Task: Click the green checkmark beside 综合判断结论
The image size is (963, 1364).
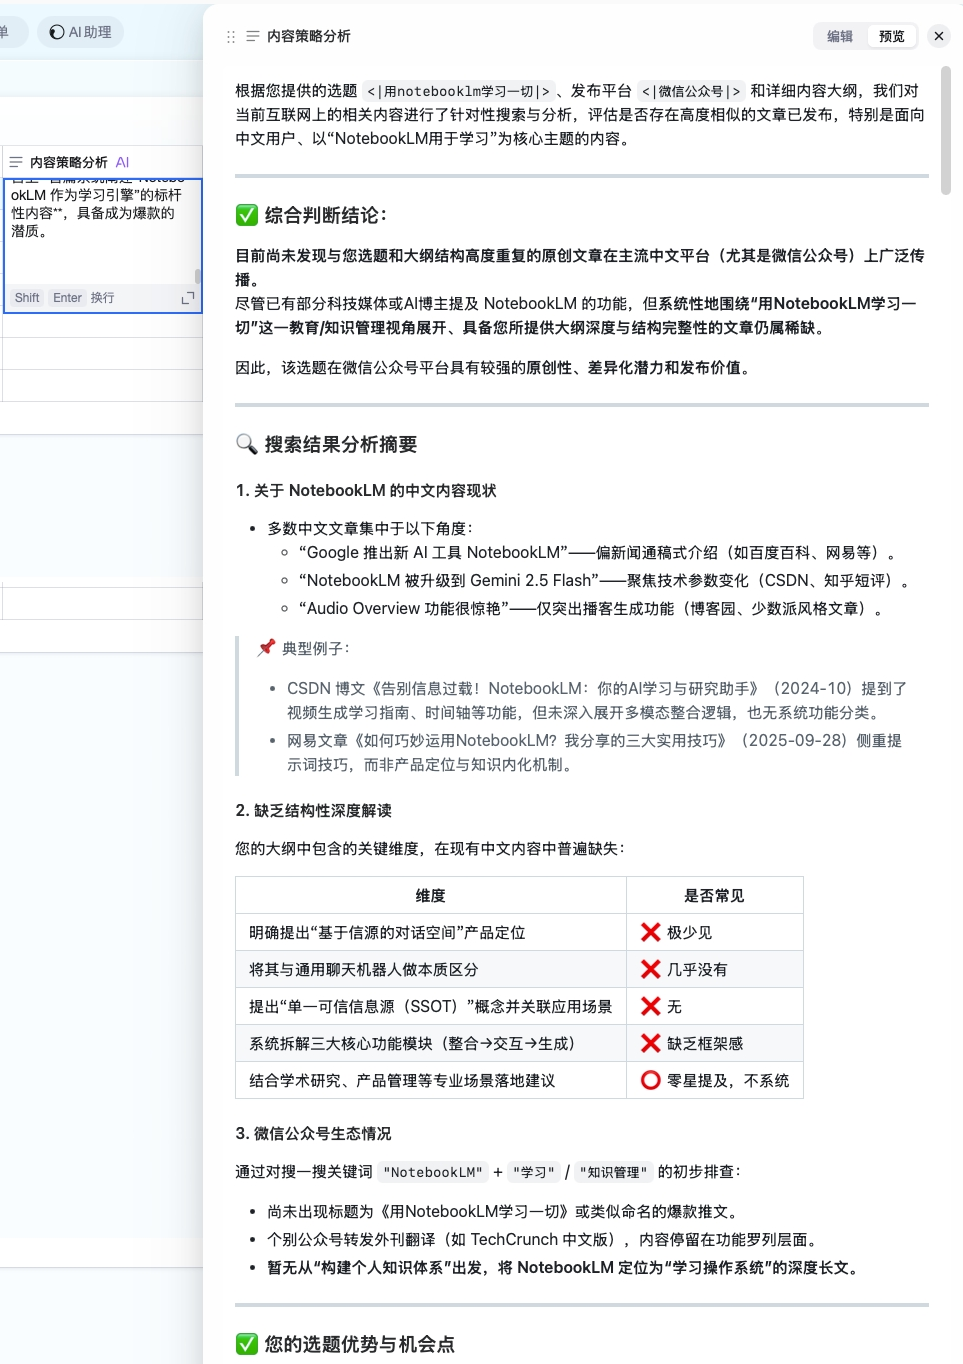Action: coord(246,215)
